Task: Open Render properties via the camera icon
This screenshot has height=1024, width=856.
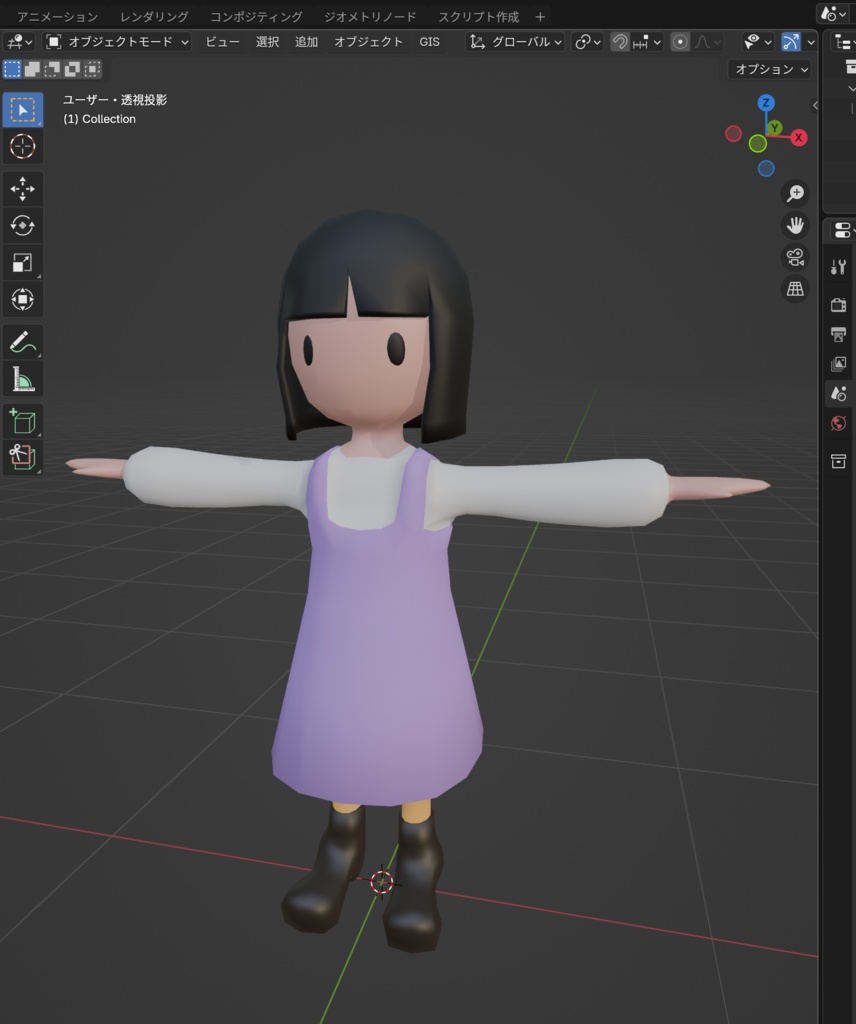Action: click(x=838, y=303)
